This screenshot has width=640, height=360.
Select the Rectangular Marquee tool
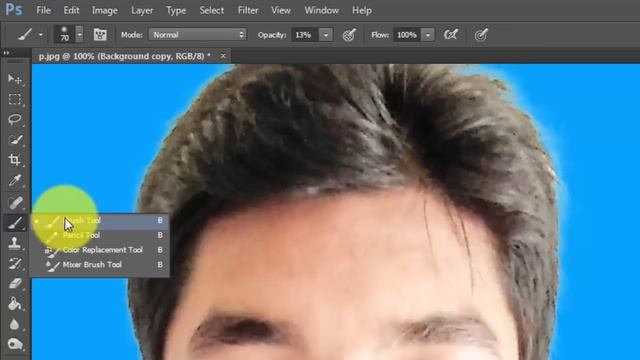point(15,99)
